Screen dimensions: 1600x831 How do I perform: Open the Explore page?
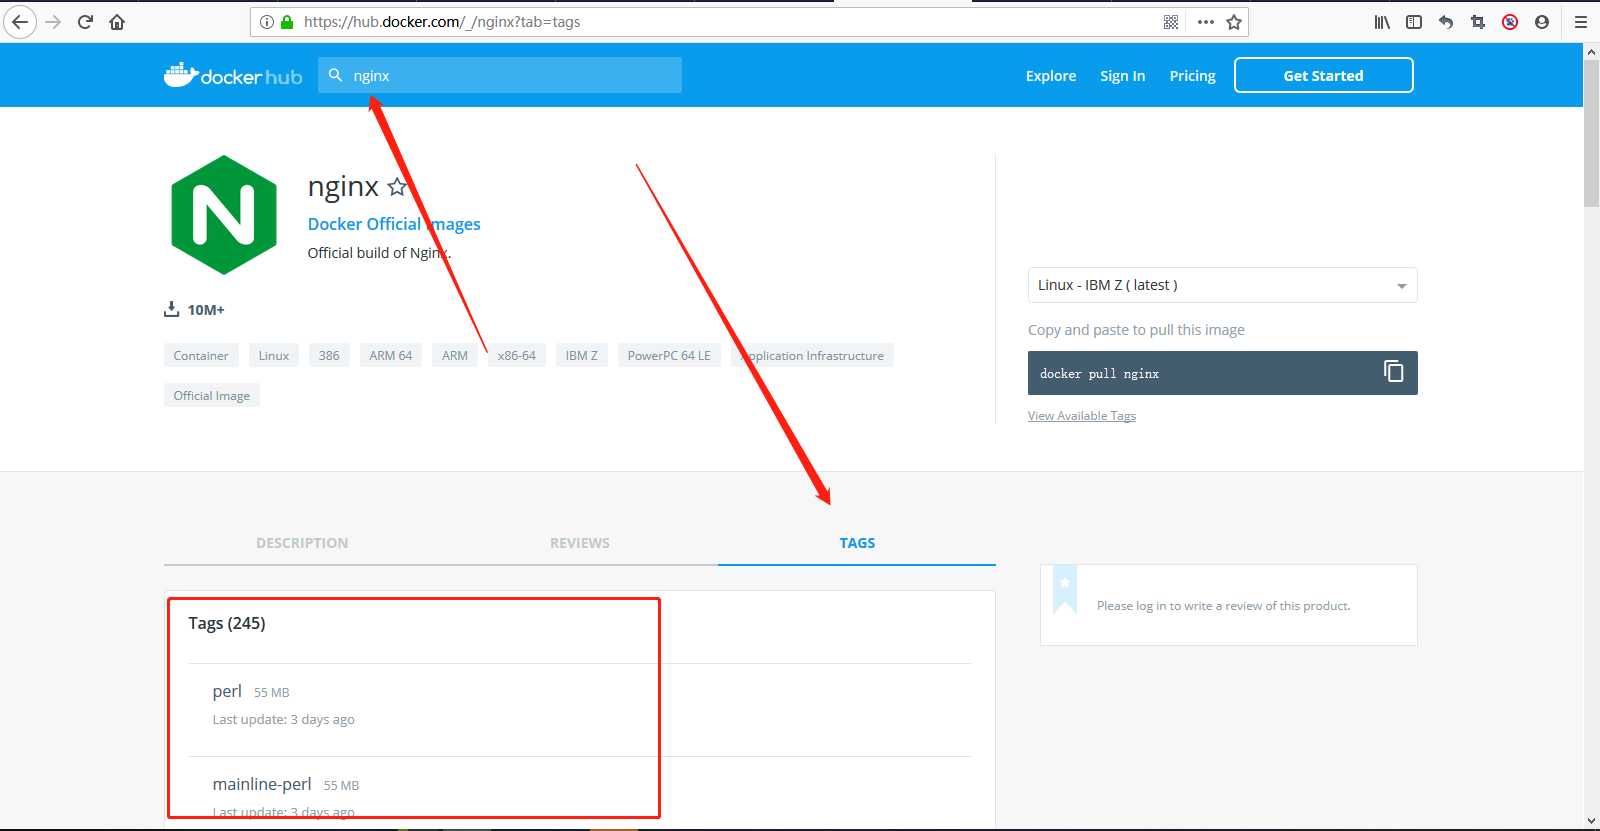pyautogui.click(x=1051, y=76)
